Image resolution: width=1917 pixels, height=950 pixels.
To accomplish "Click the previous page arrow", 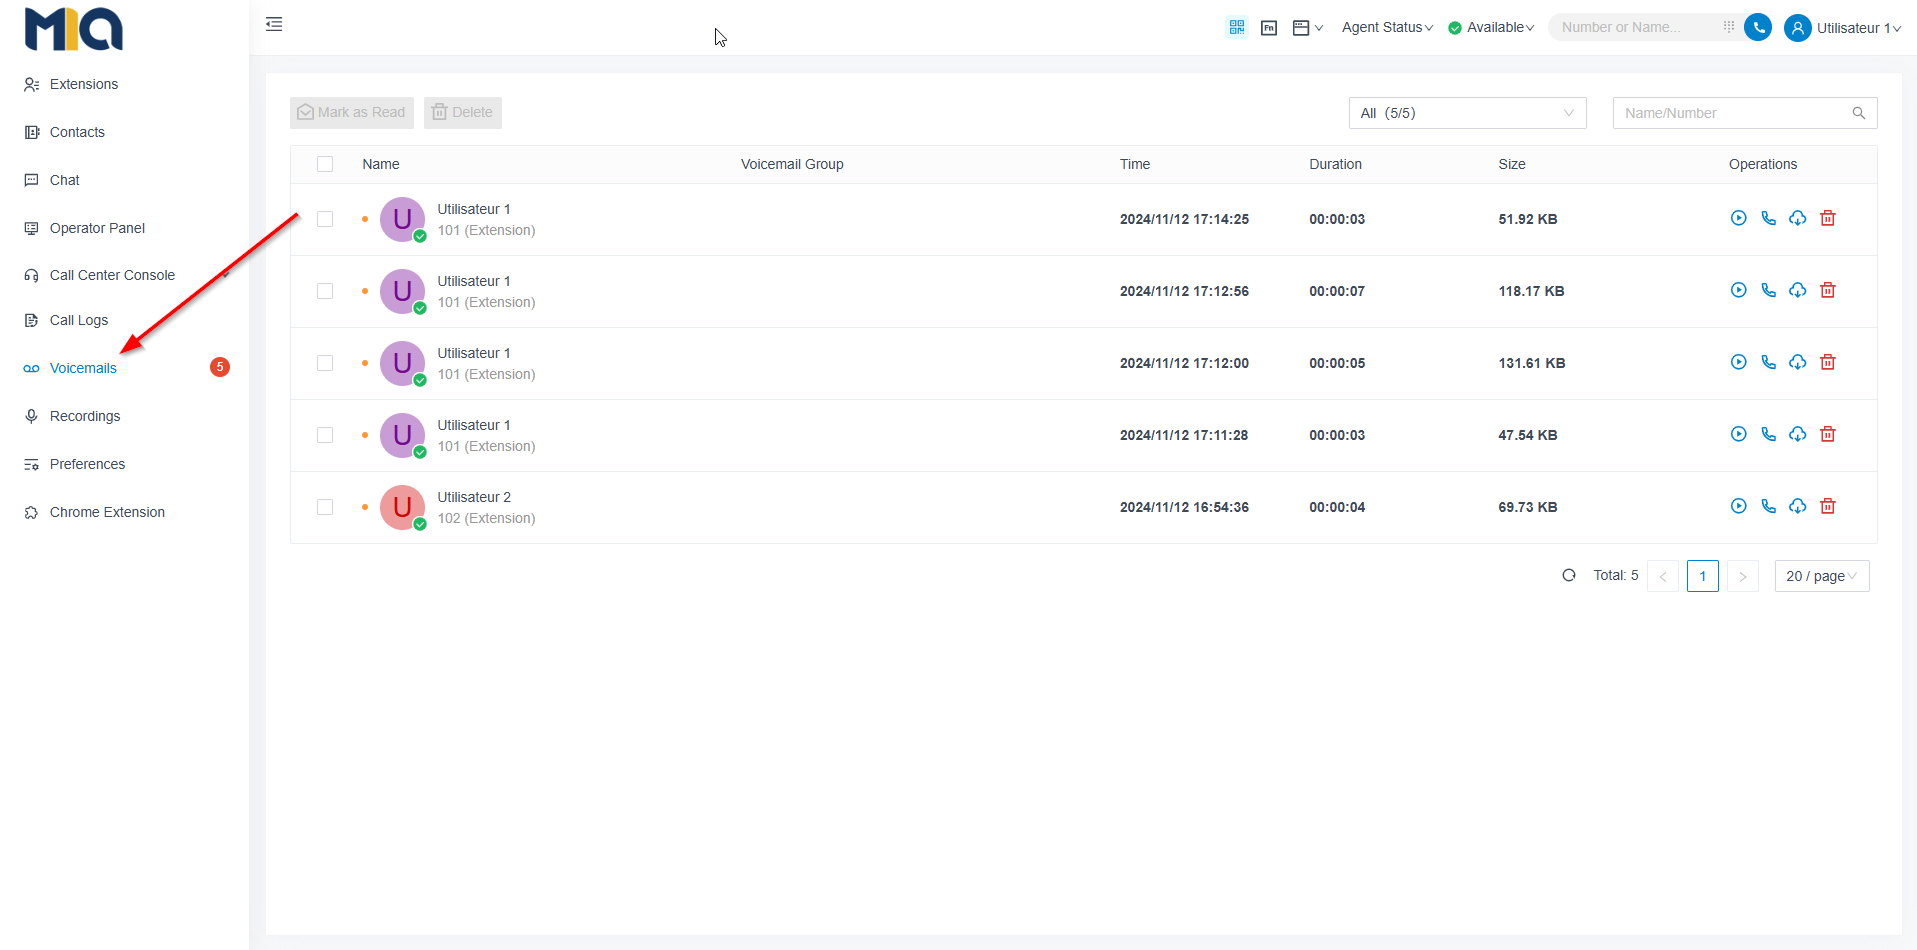I will (x=1663, y=576).
